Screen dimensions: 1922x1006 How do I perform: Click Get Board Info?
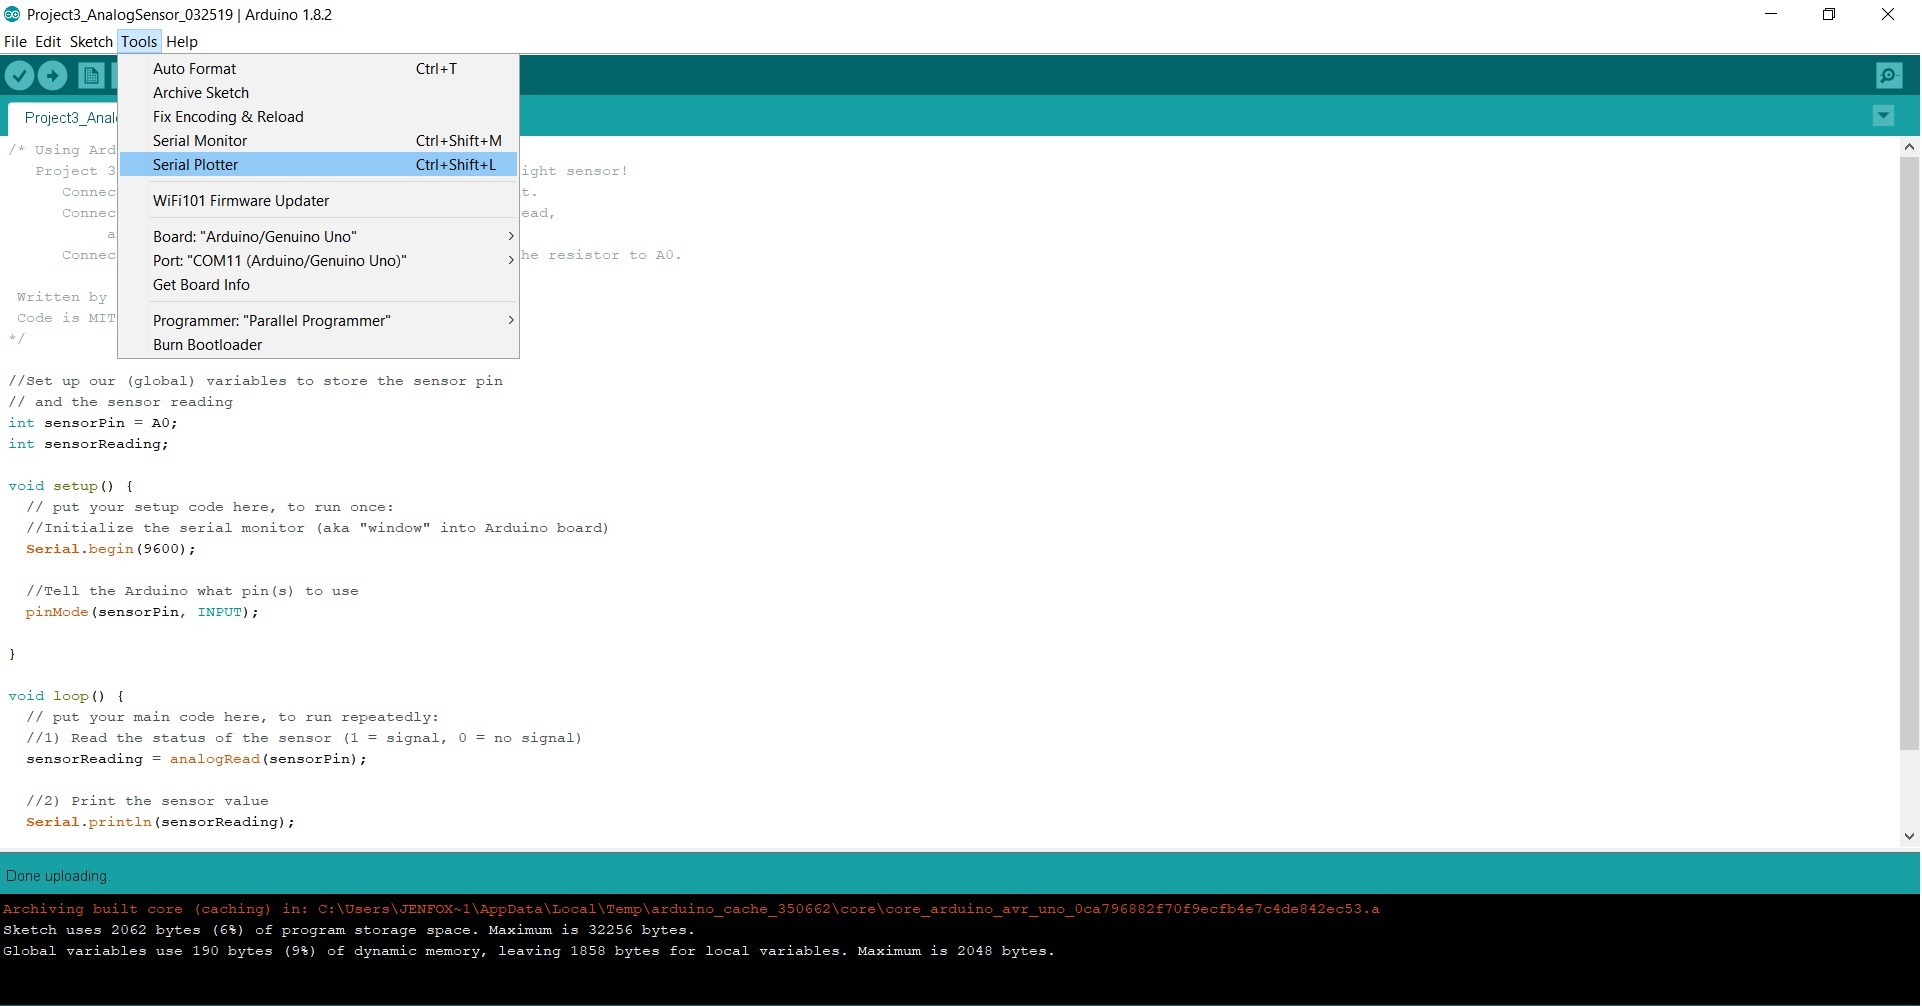pyautogui.click(x=201, y=284)
